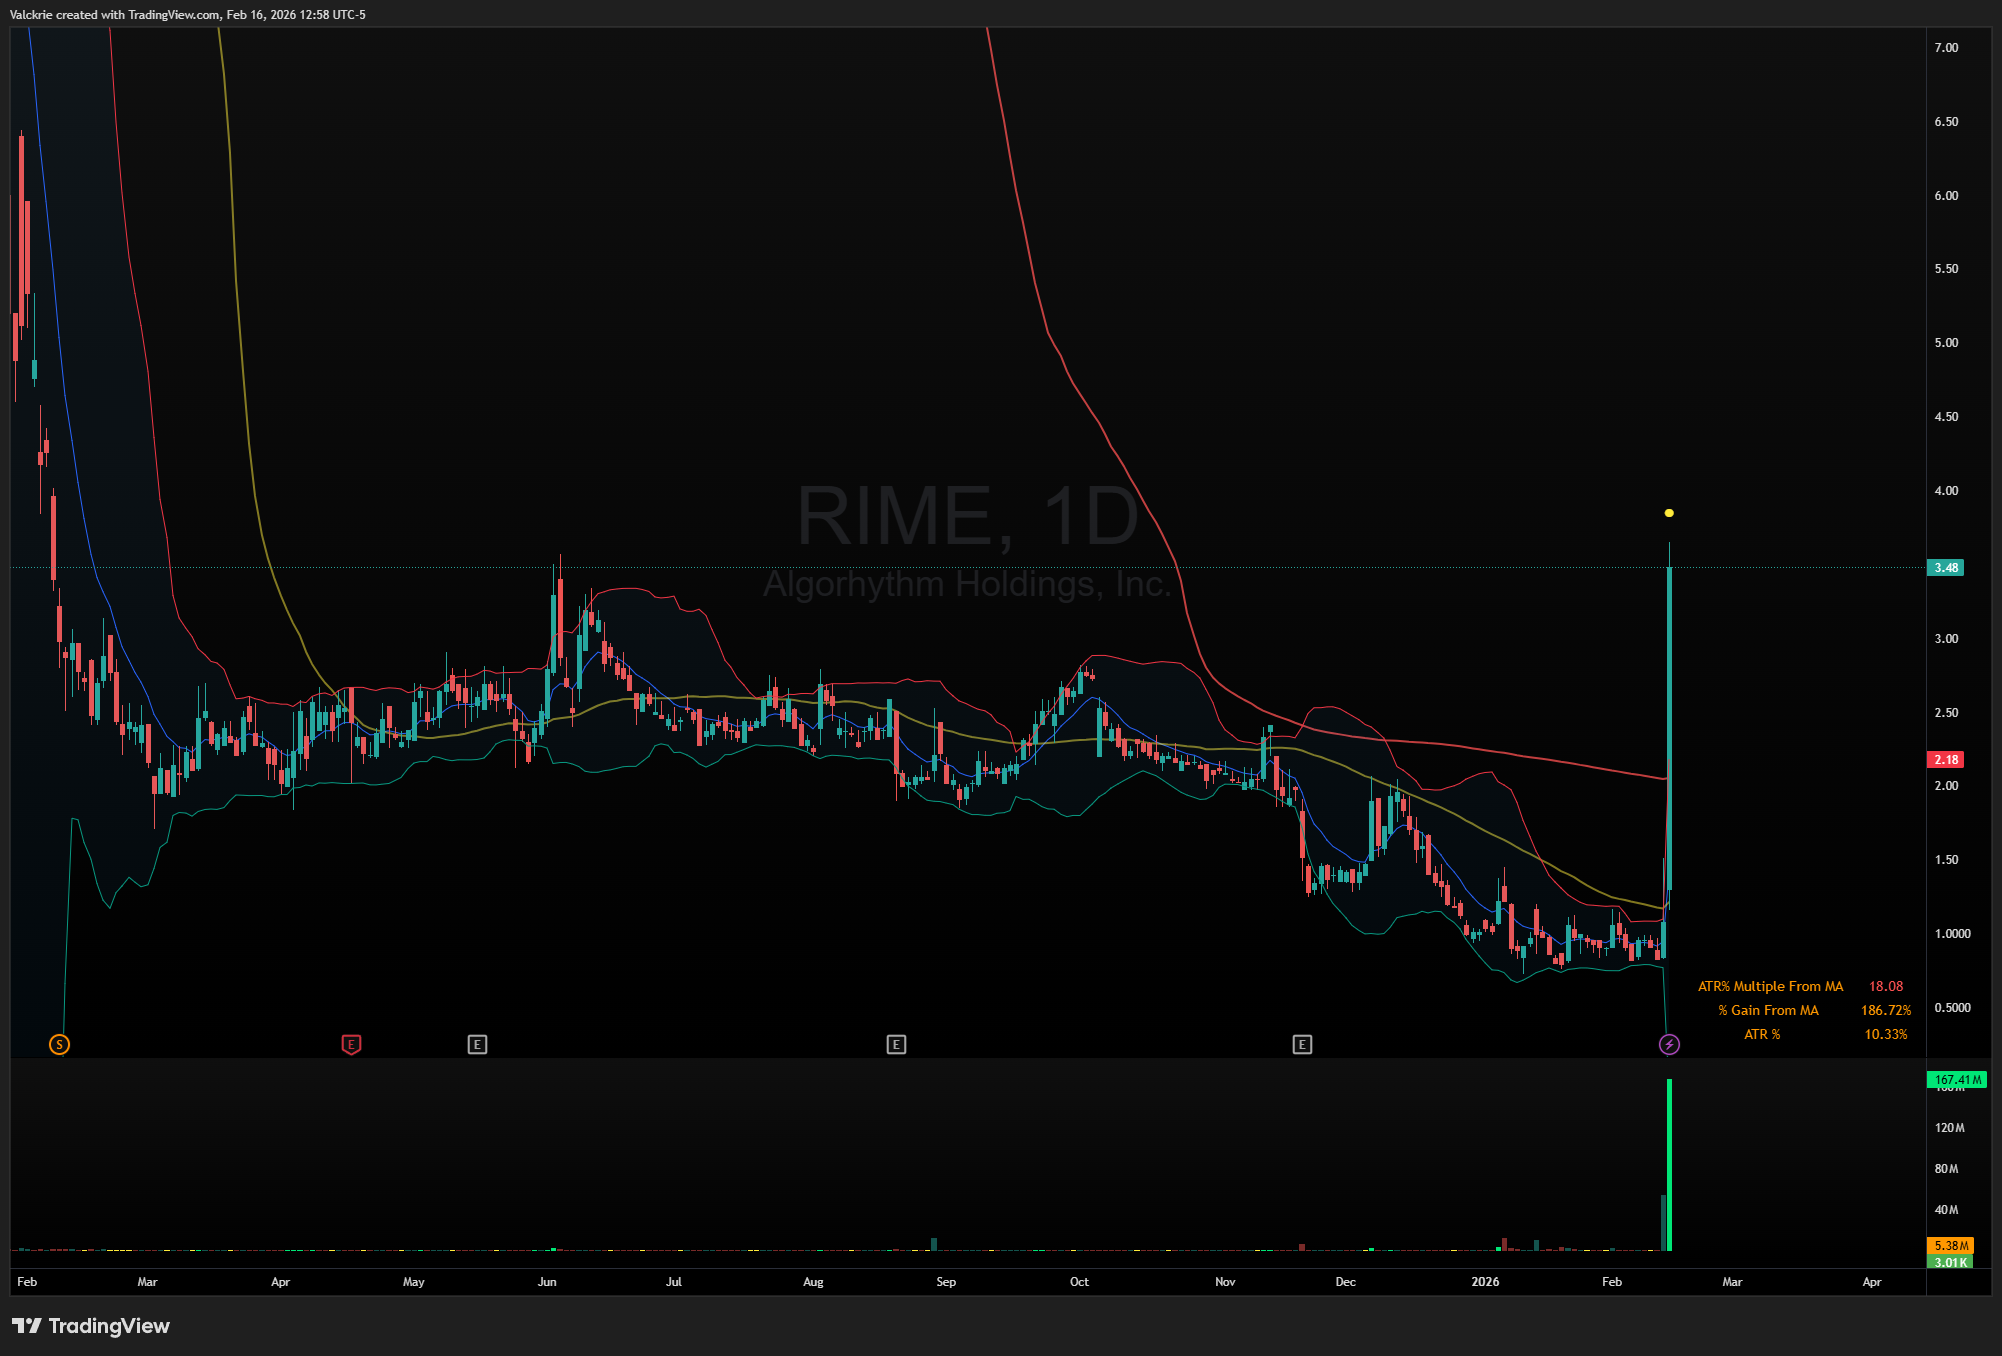Click the tall green volume bar
The height and width of the screenshot is (1356, 2002).
(1669, 1165)
